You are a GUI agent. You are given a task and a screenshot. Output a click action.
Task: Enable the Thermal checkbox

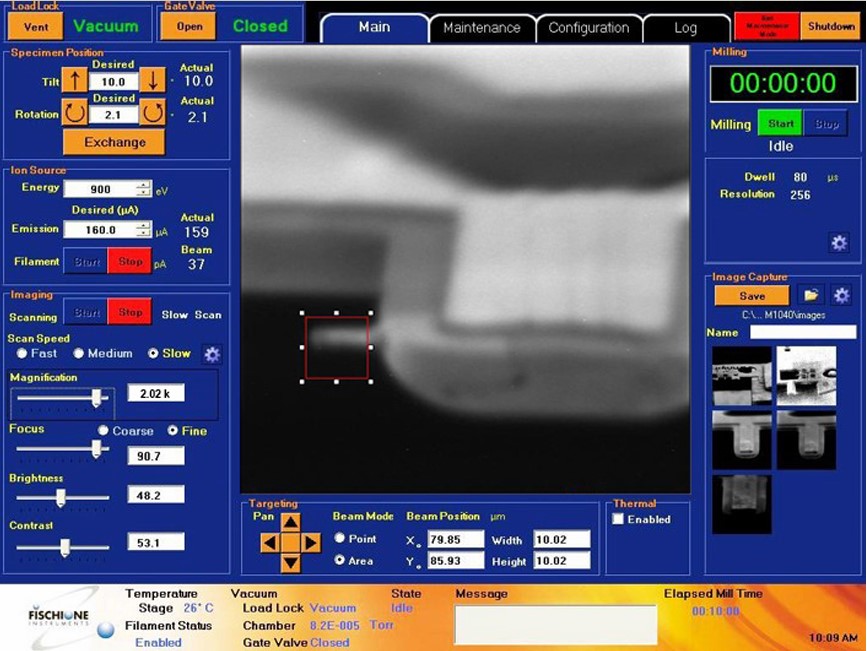[x=618, y=519]
